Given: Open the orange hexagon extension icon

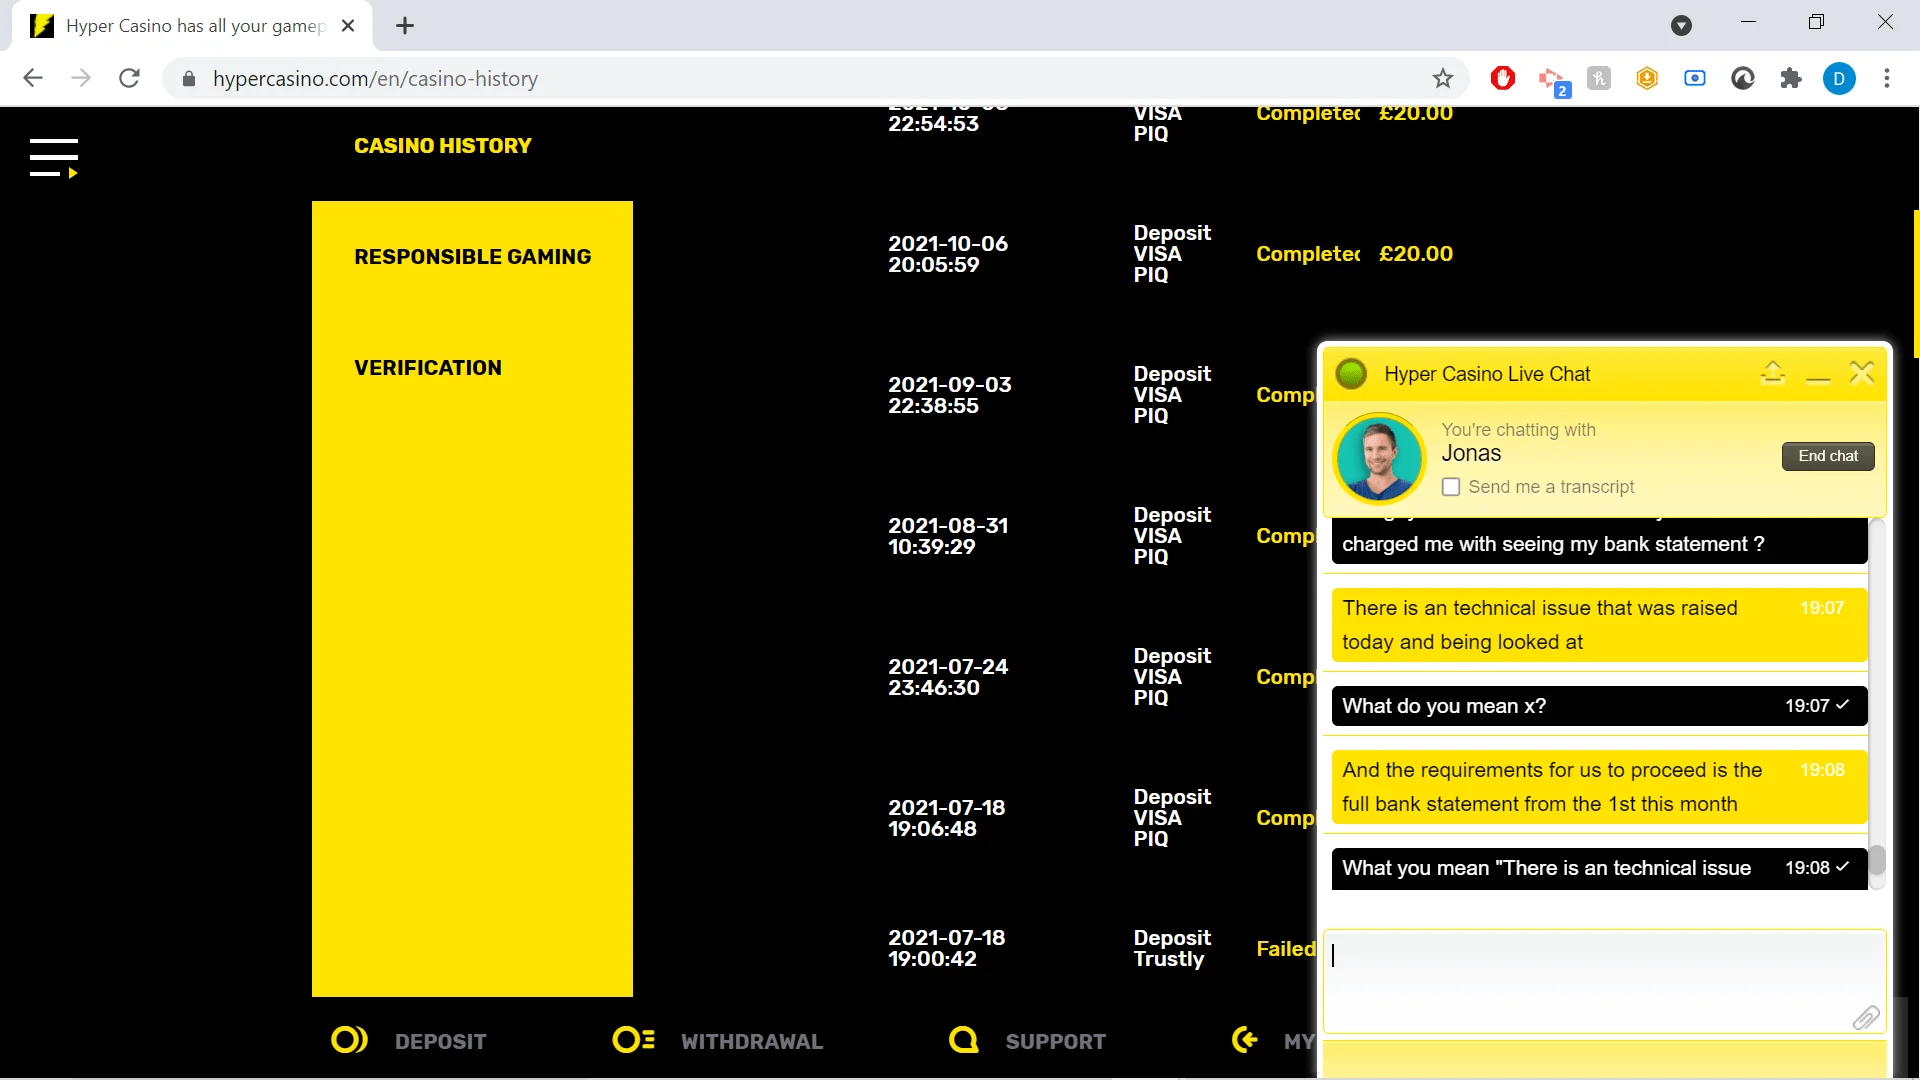Looking at the screenshot, I should [1647, 78].
